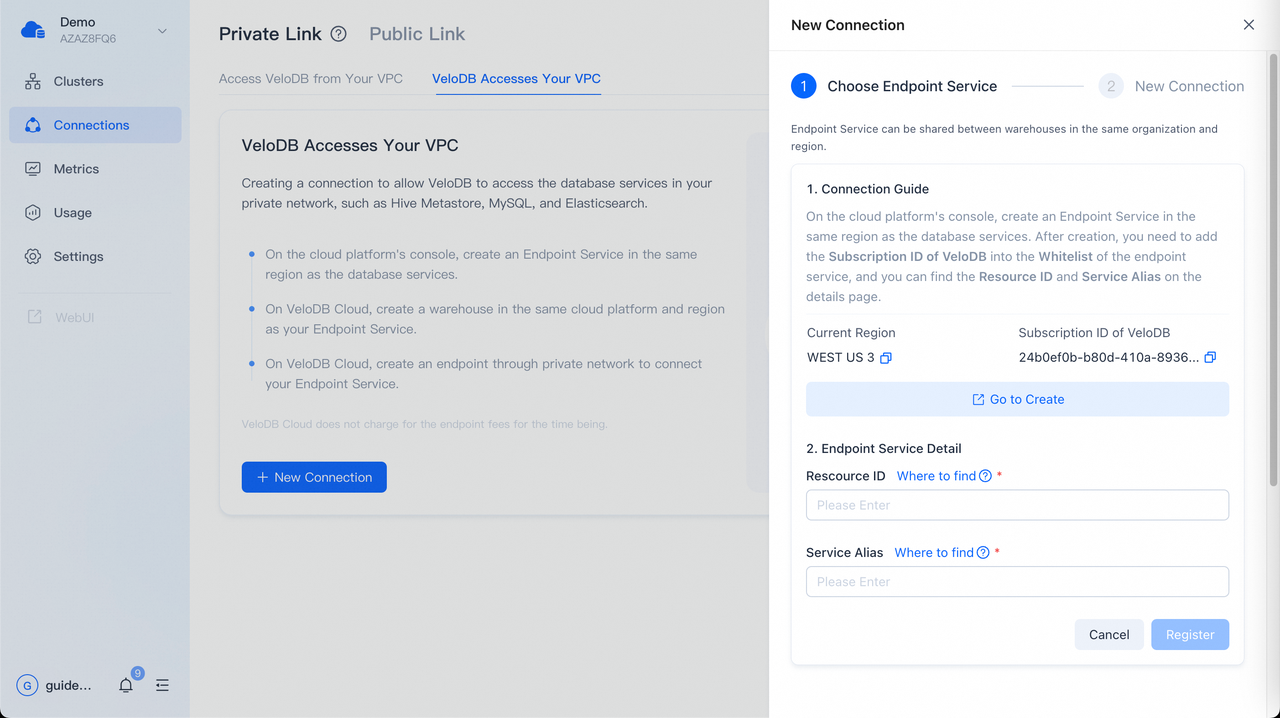
Task: Close the New Connection panel
Action: click(1248, 25)
